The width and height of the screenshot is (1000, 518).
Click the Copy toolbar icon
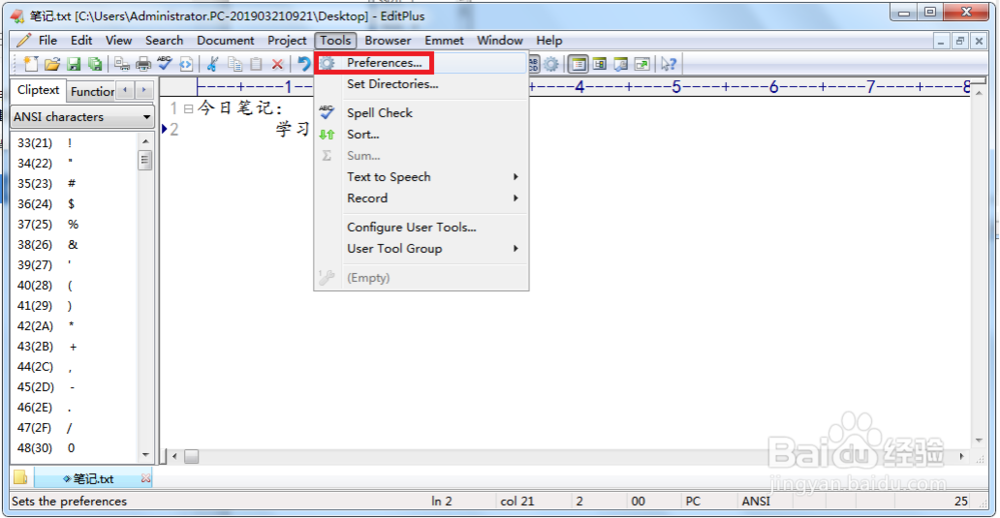click(x=235, y=64)
